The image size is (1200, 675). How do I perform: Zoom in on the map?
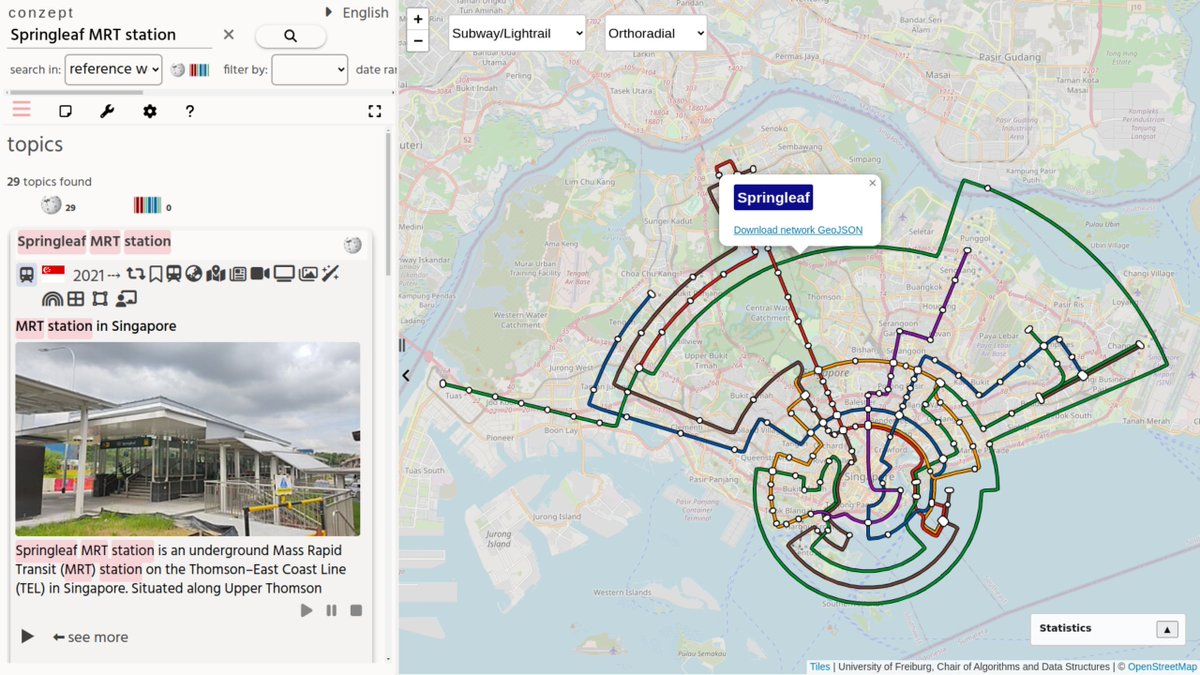(418, 19)
